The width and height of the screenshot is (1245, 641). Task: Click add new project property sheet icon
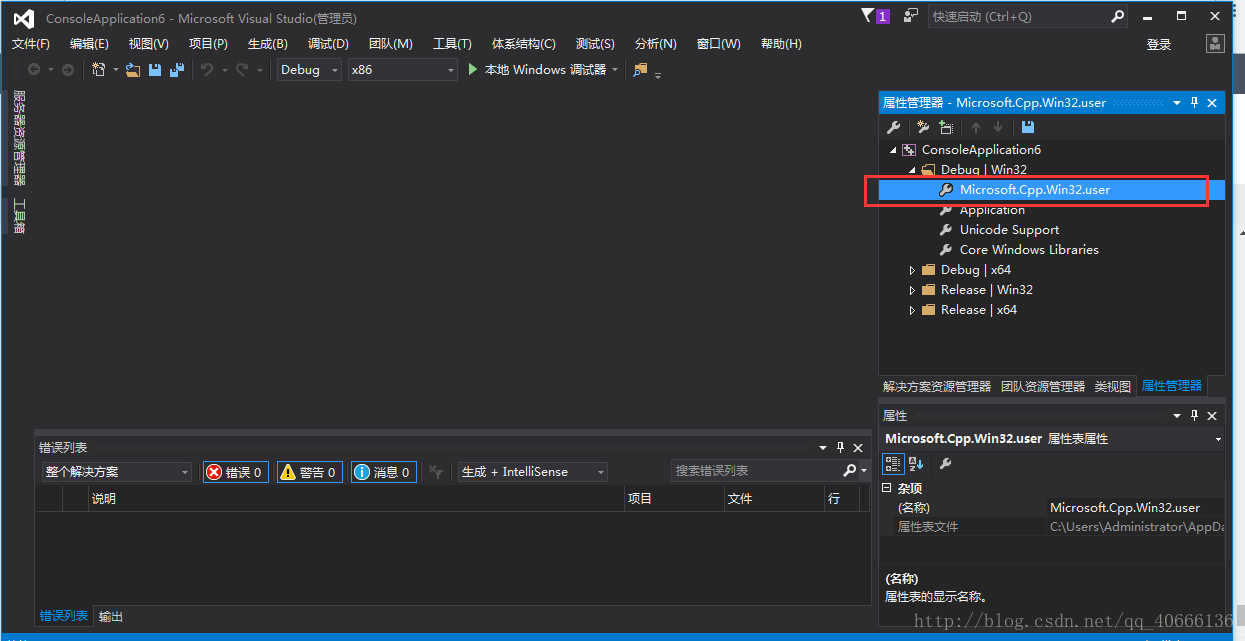click(923, 127)
